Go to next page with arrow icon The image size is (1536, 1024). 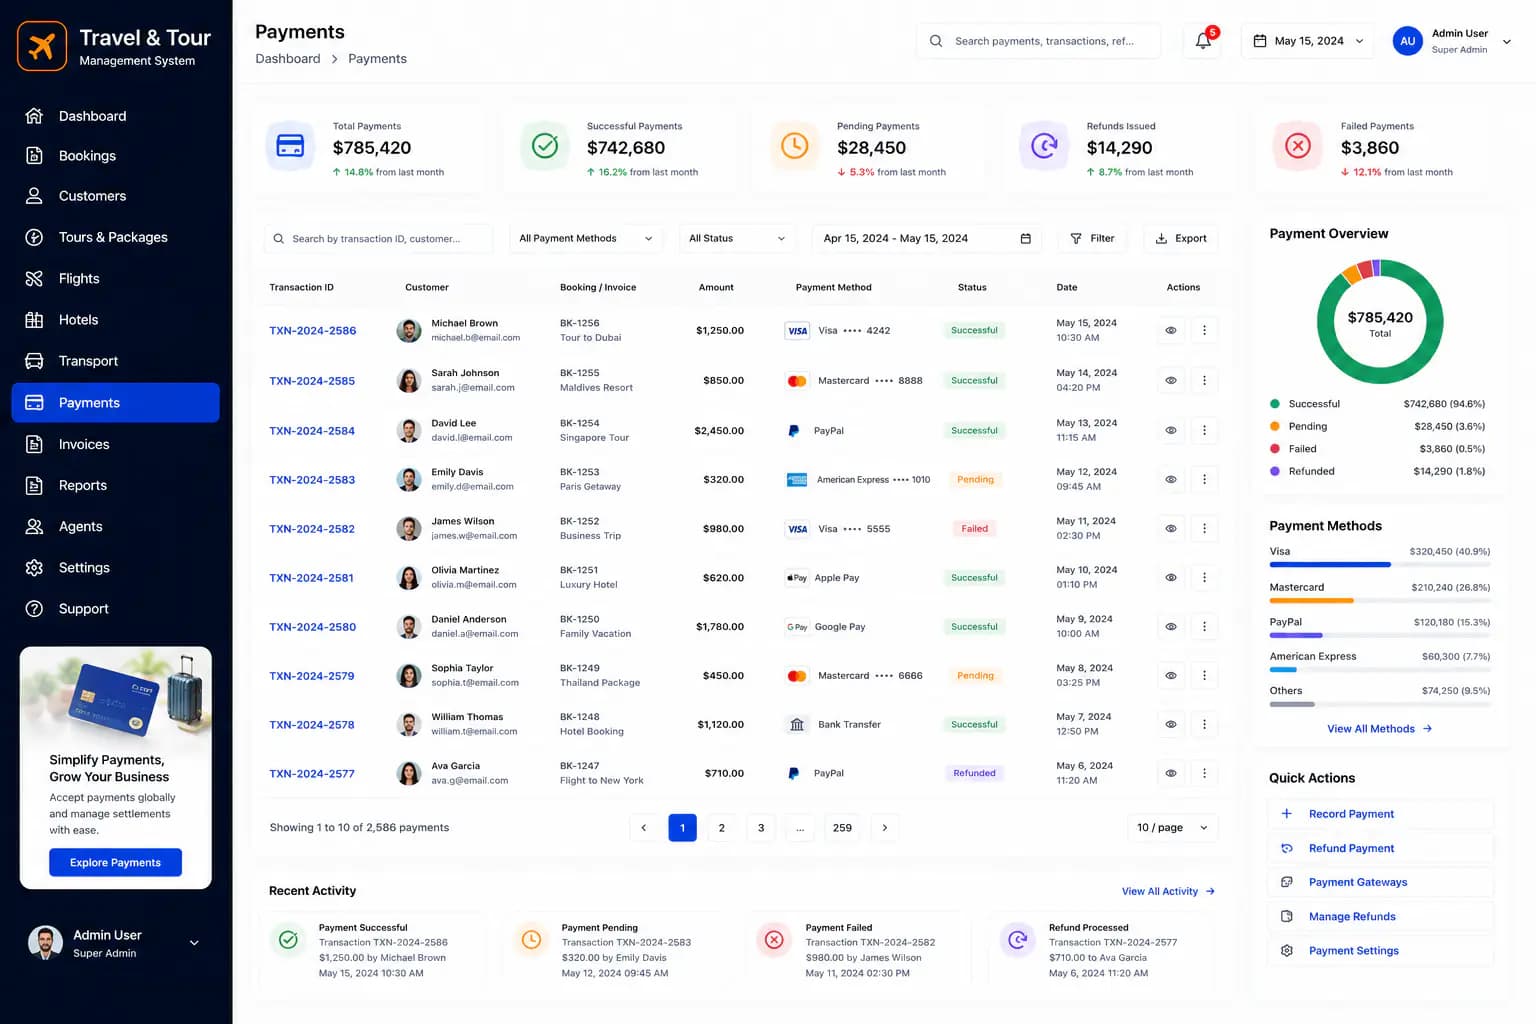[884, 828]
